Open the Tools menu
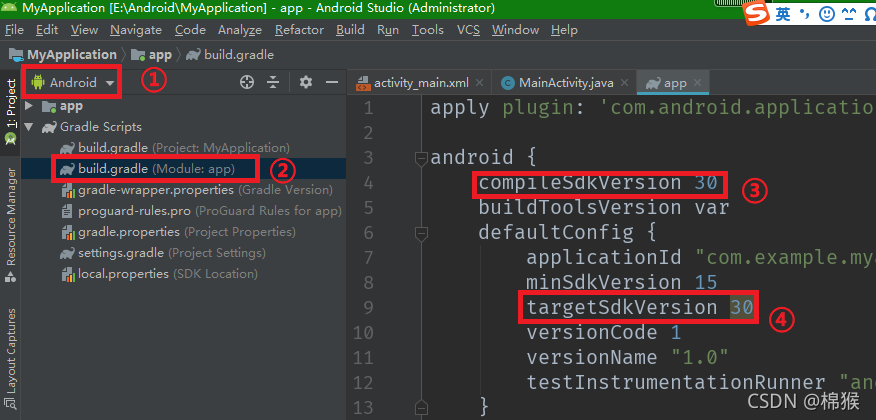Screen dimensions: 876x420 [x=427, y=30]
